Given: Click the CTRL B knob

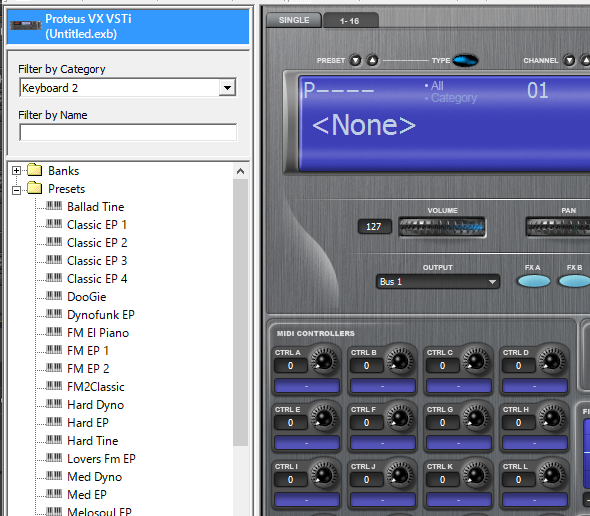Looking at the screenshot, I should 400,360.
